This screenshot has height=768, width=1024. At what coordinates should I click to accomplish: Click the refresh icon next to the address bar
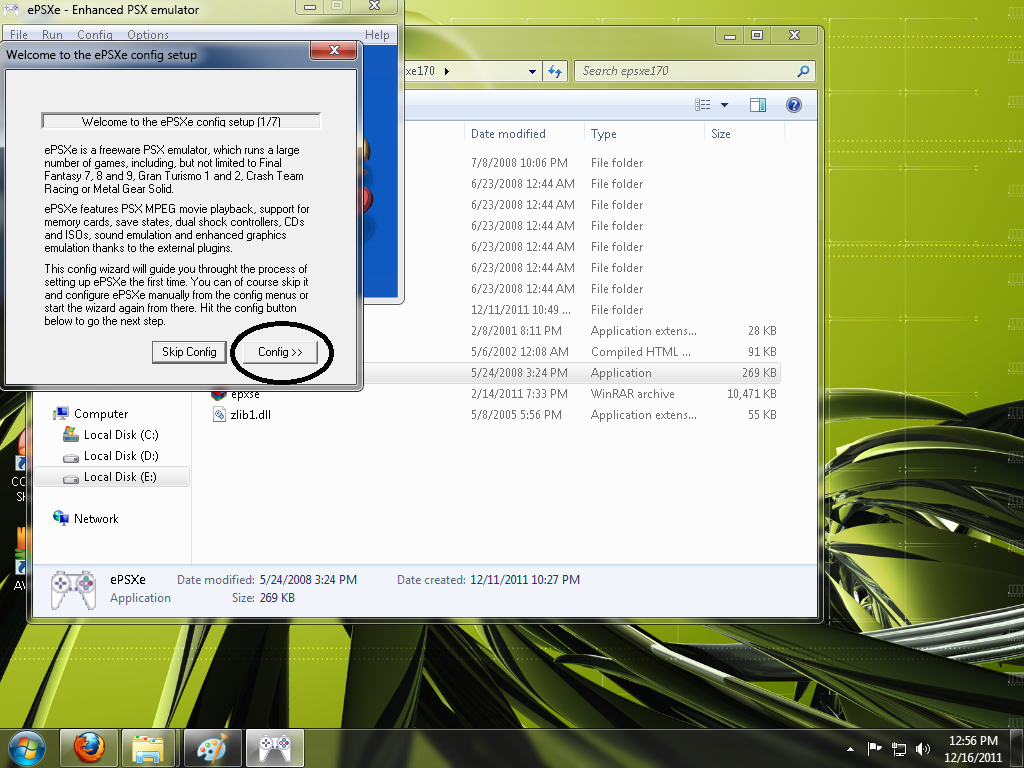tap(554, 71)
